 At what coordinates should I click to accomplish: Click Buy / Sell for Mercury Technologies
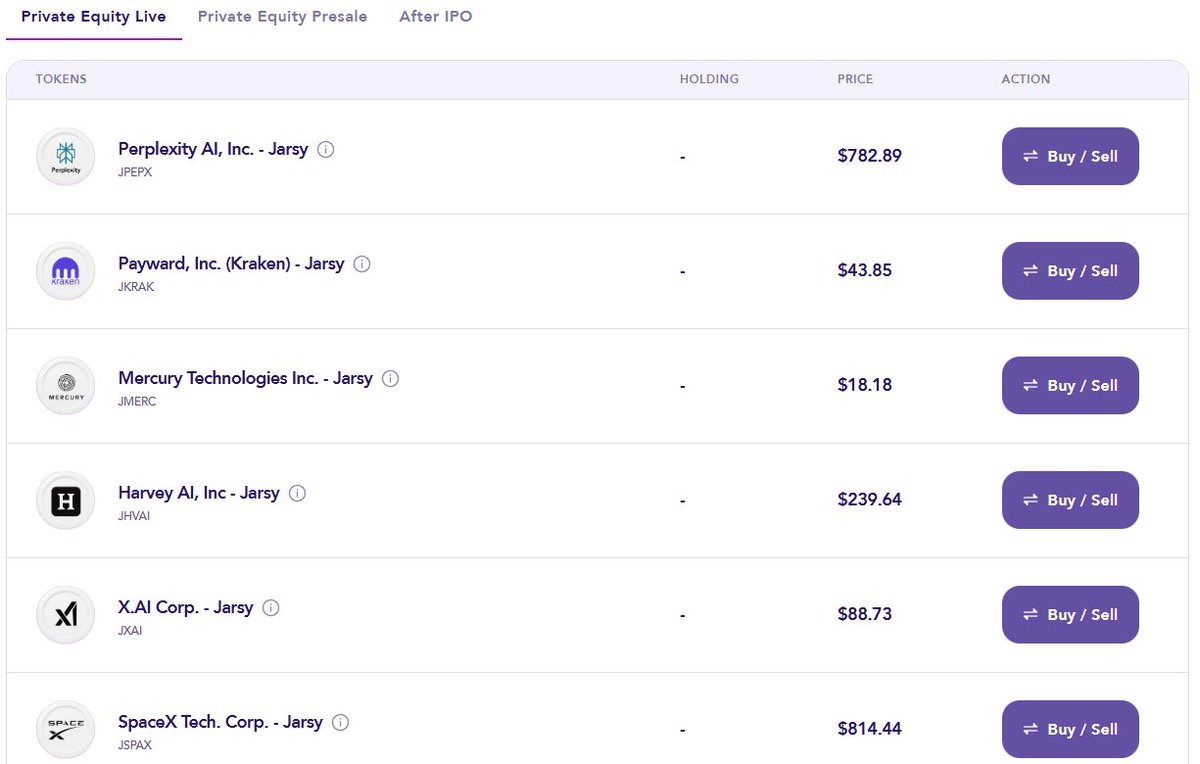(x=1070, y=385)
